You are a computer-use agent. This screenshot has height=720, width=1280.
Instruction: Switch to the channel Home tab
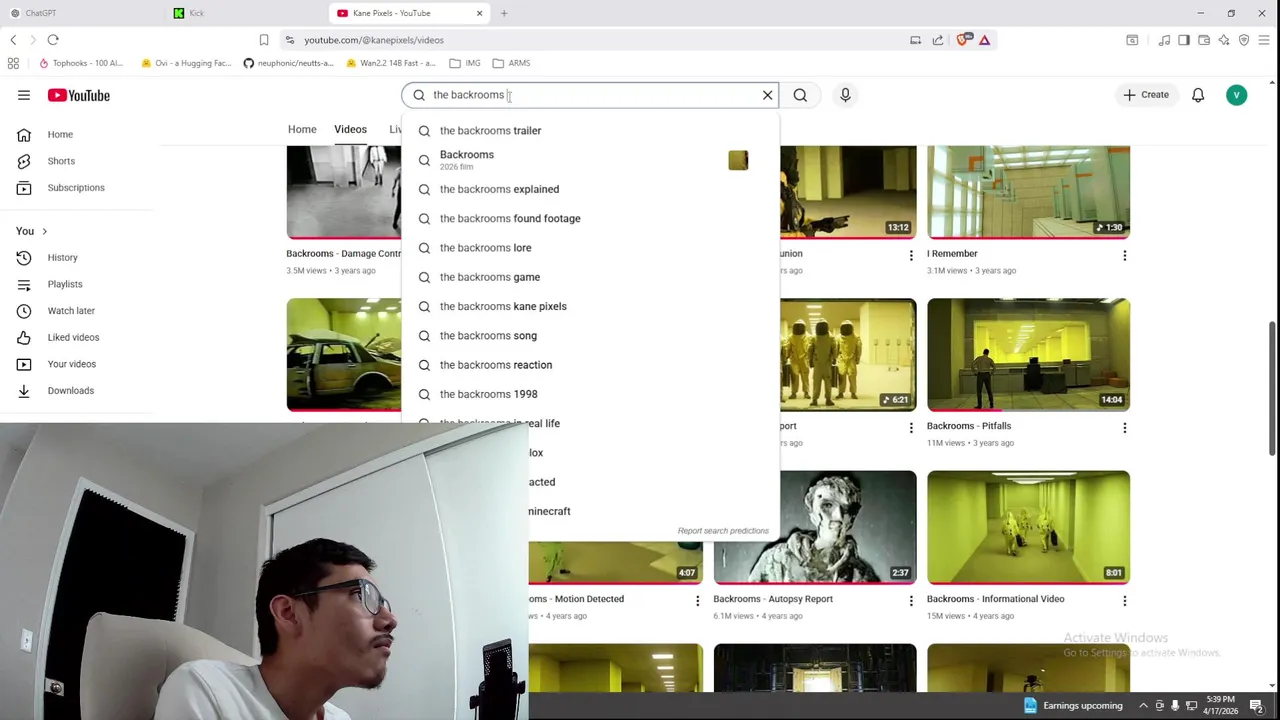[x=302, y=129]
